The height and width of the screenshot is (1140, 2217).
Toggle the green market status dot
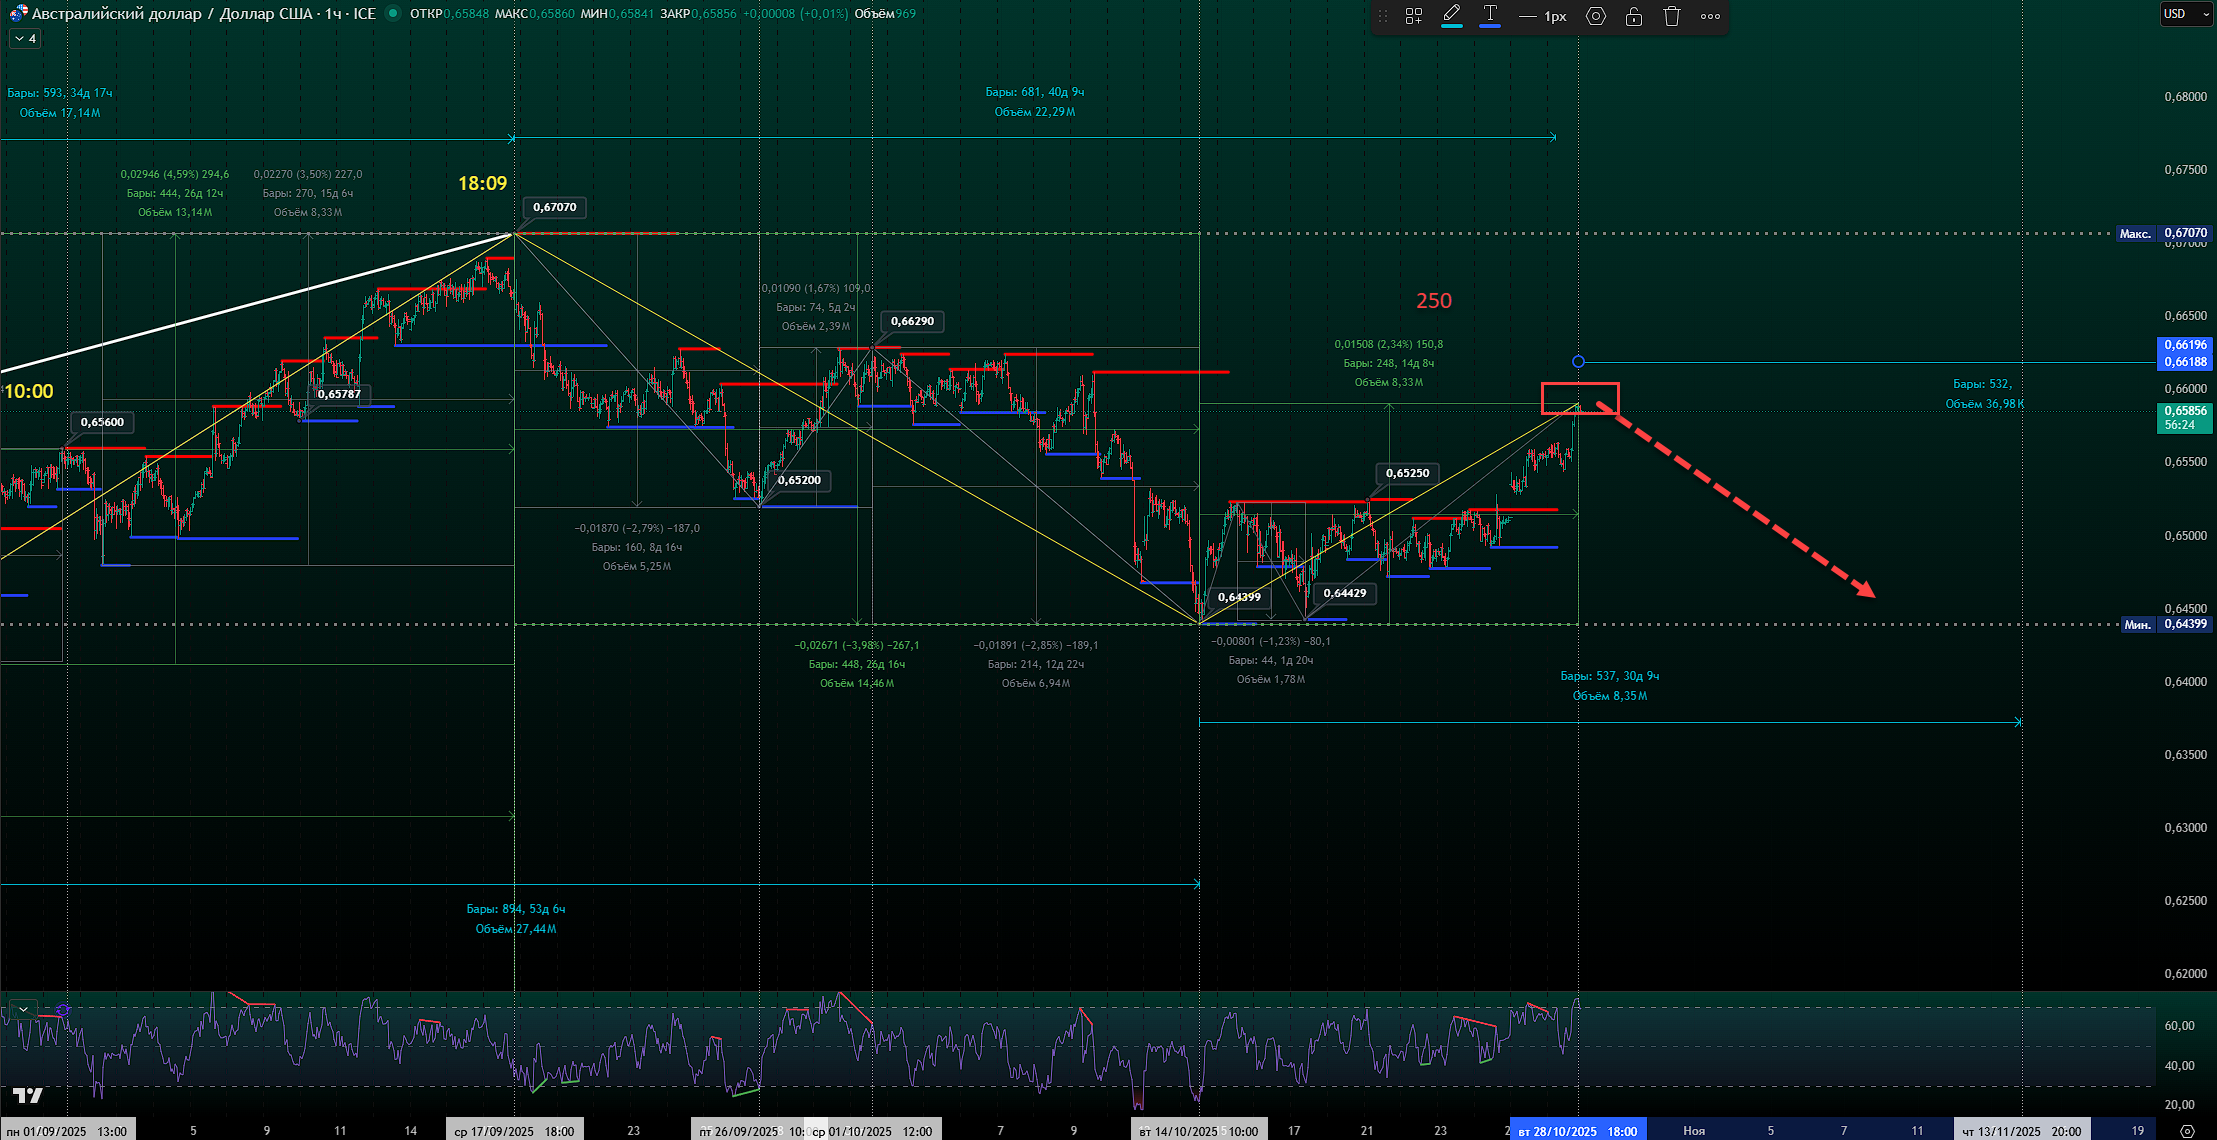(393, 13)
